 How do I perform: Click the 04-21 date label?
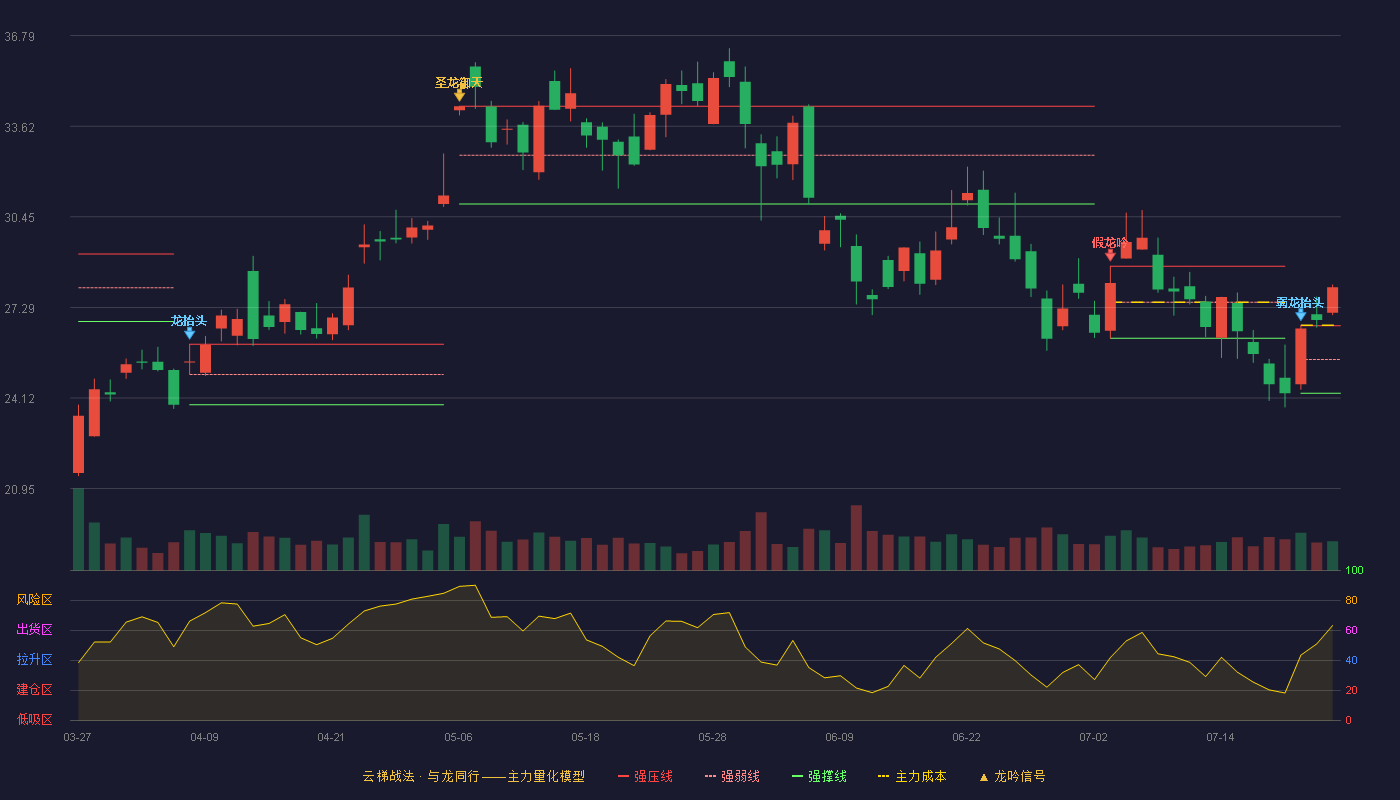click(331, 737)
